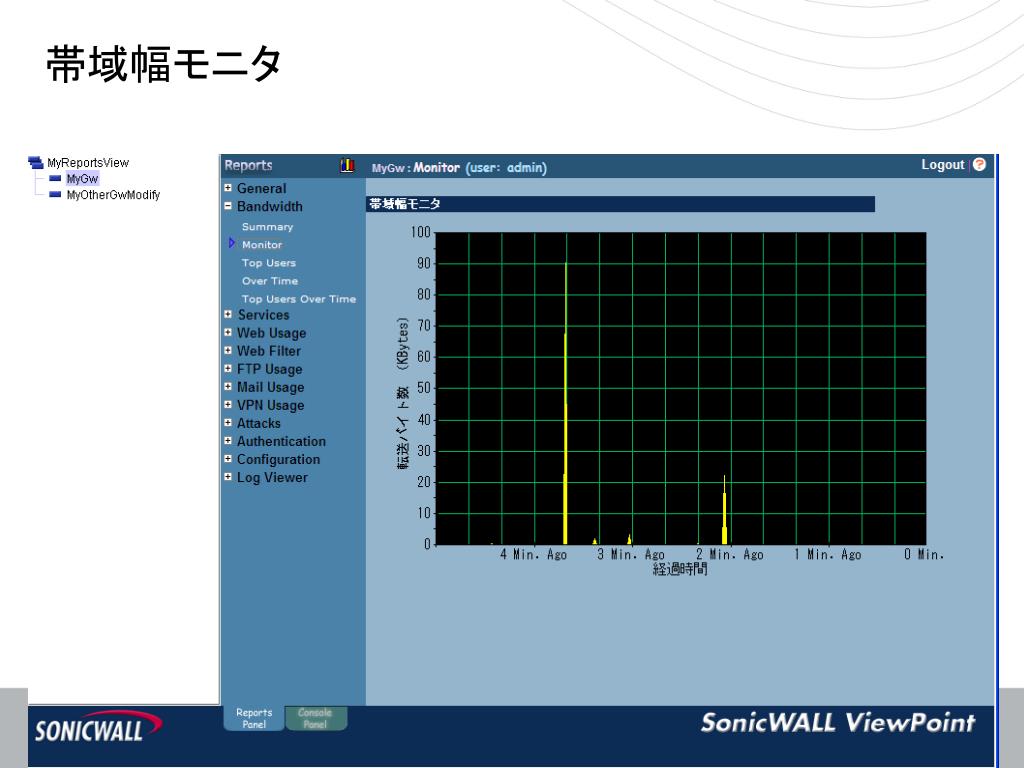1024x768 pixels.
Task: Click the tallest yellow spike in graph
Action: [x=566, y=400]
